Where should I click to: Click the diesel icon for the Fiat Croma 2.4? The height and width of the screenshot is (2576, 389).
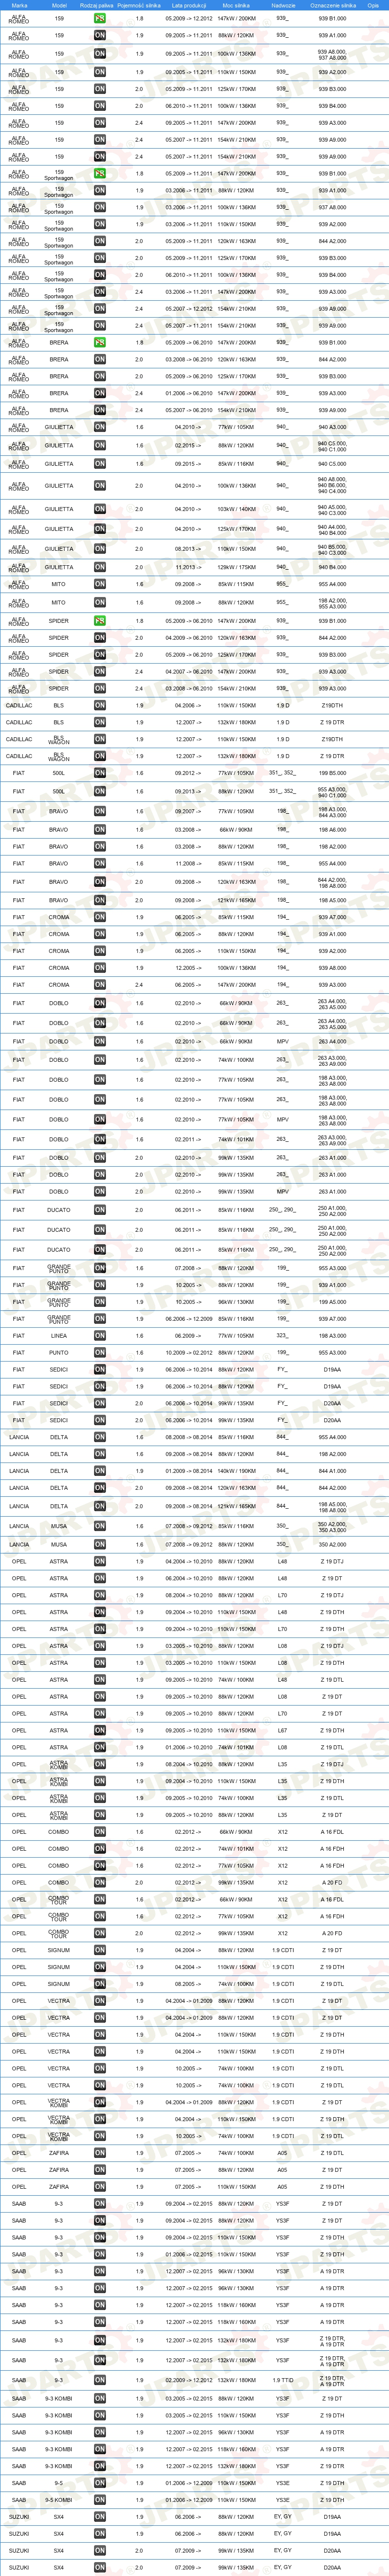pyautogui.click(x=100, y=985)
